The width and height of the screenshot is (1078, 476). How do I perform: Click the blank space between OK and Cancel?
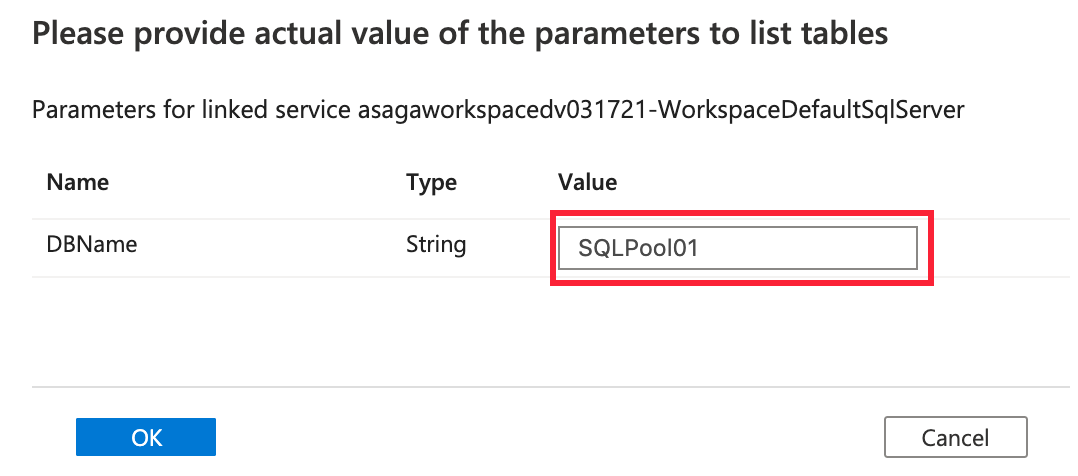point(550,437)
